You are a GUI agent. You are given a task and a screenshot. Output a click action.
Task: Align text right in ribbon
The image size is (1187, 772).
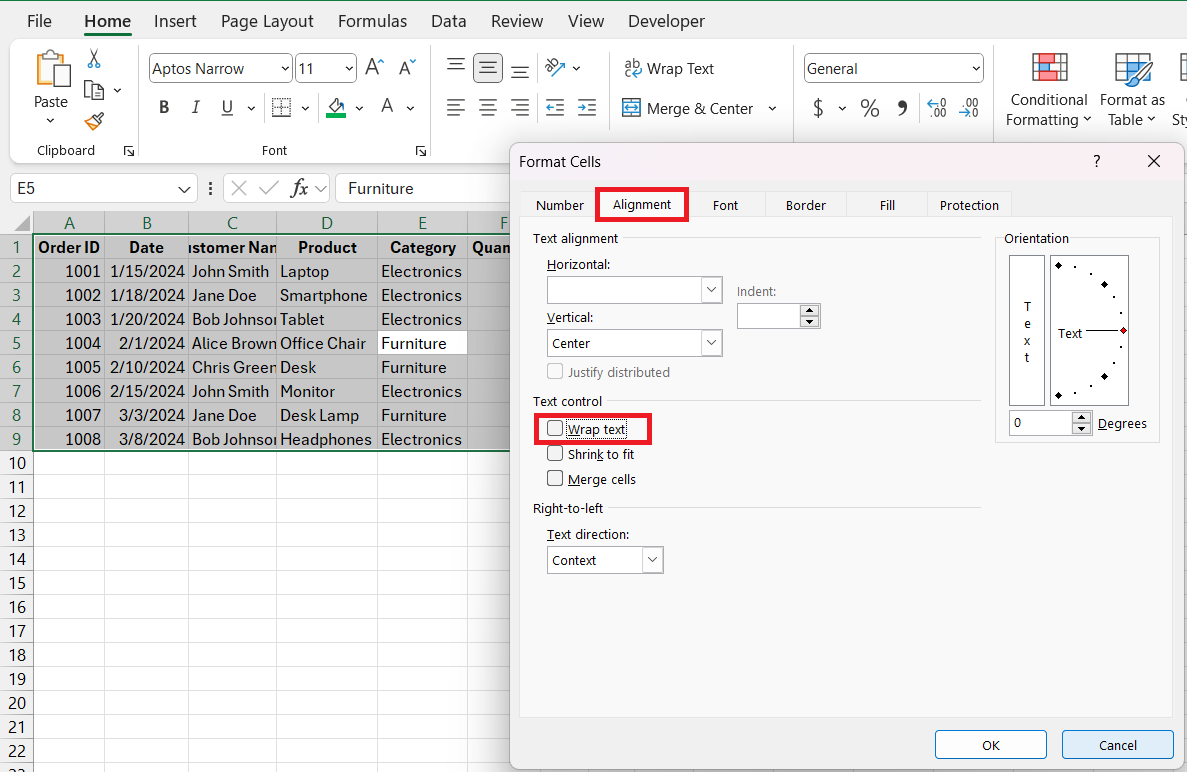pos(520,107)
